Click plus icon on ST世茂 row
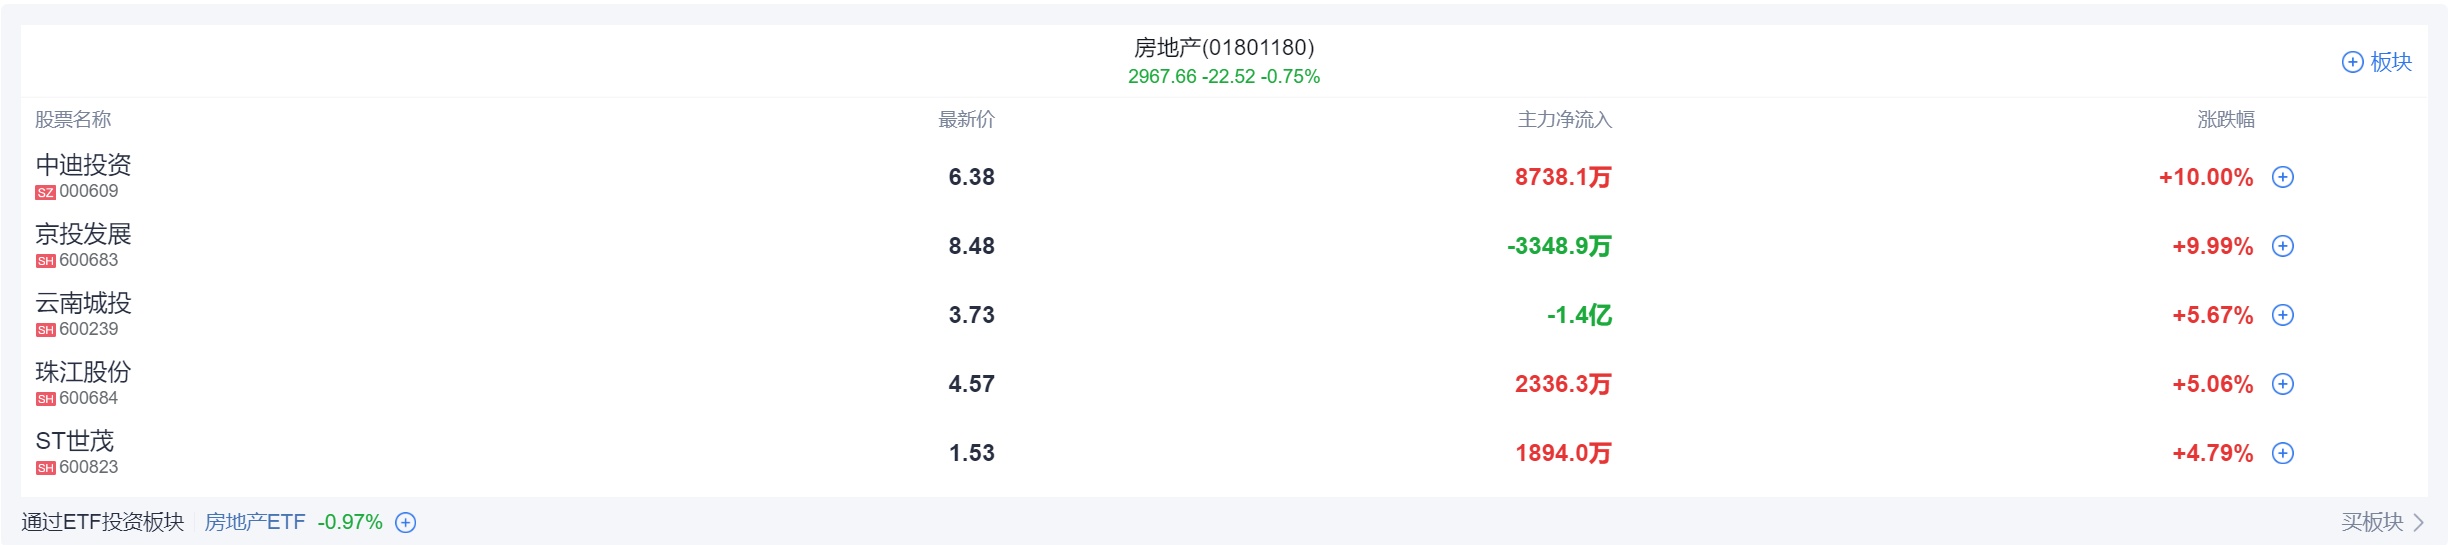 pyautogui.click(x=2282, y=453)
